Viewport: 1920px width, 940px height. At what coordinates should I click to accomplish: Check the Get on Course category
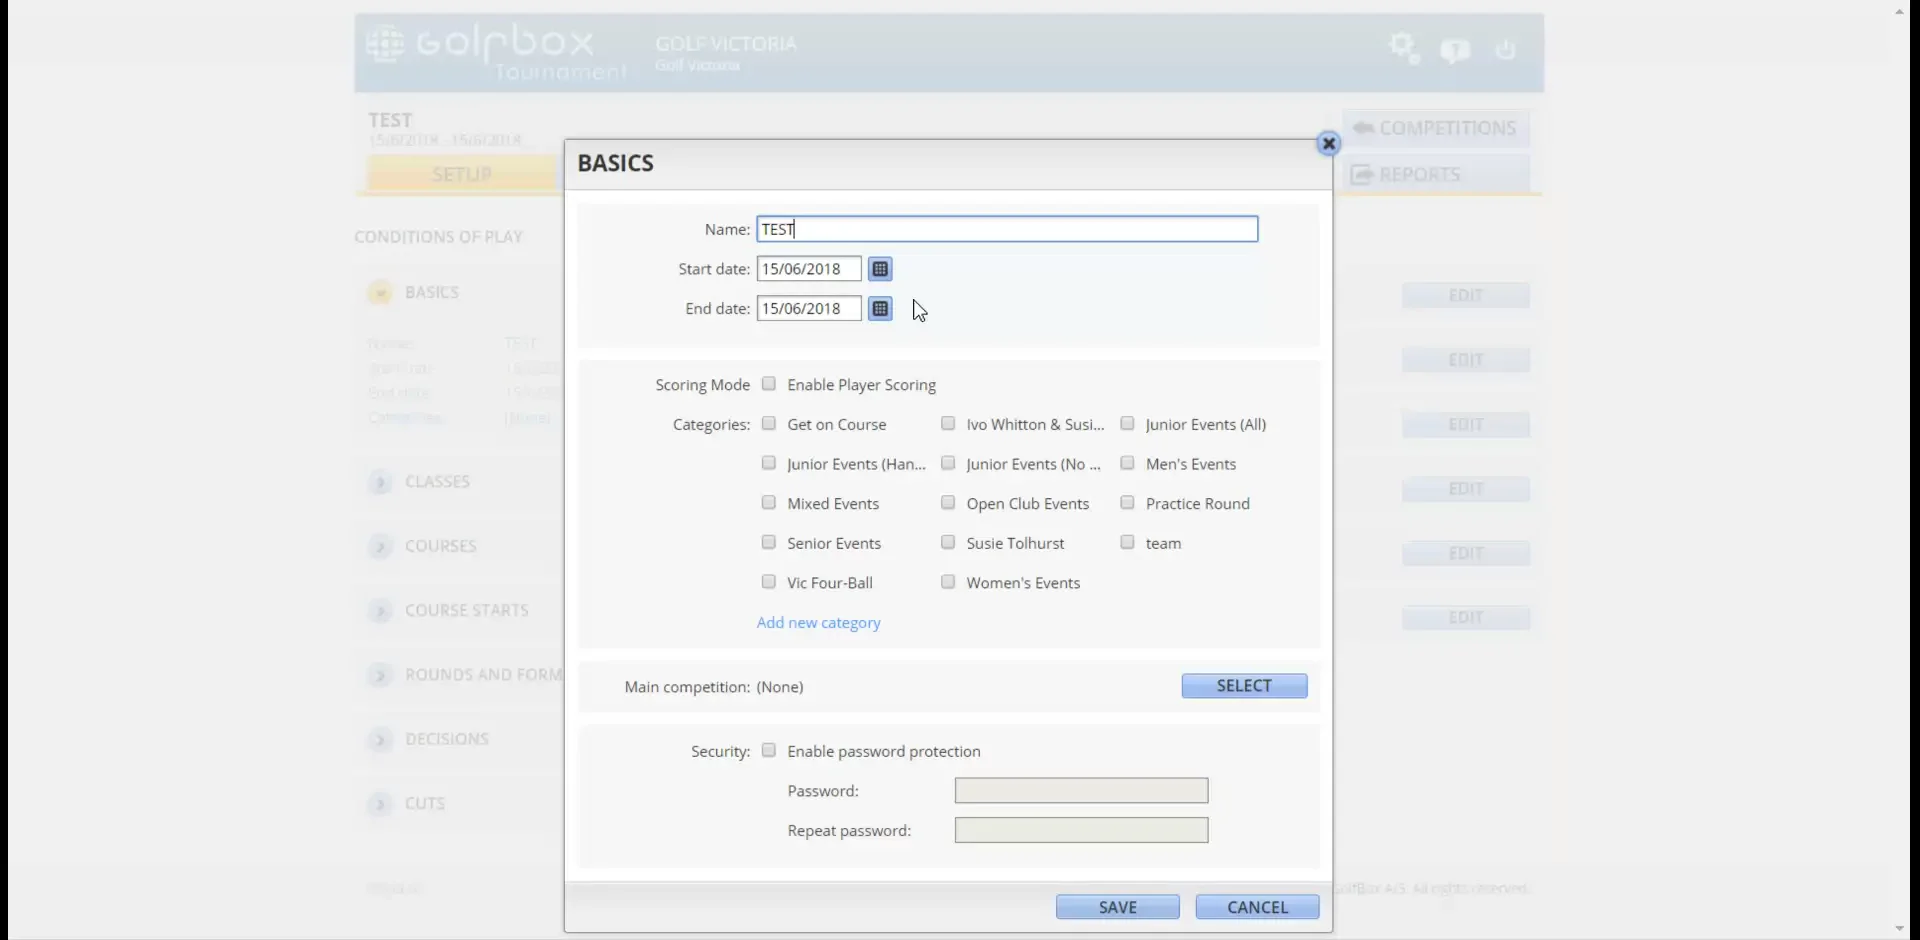point(768,424)
